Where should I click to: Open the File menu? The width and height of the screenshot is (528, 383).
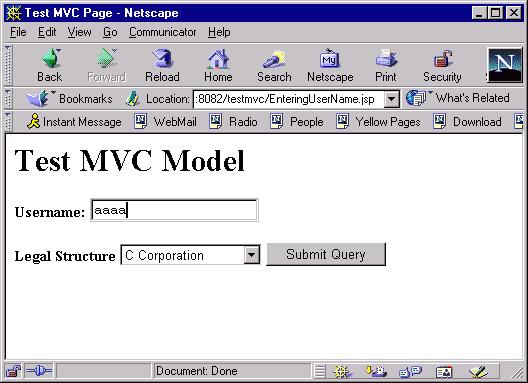click(18, 32)
